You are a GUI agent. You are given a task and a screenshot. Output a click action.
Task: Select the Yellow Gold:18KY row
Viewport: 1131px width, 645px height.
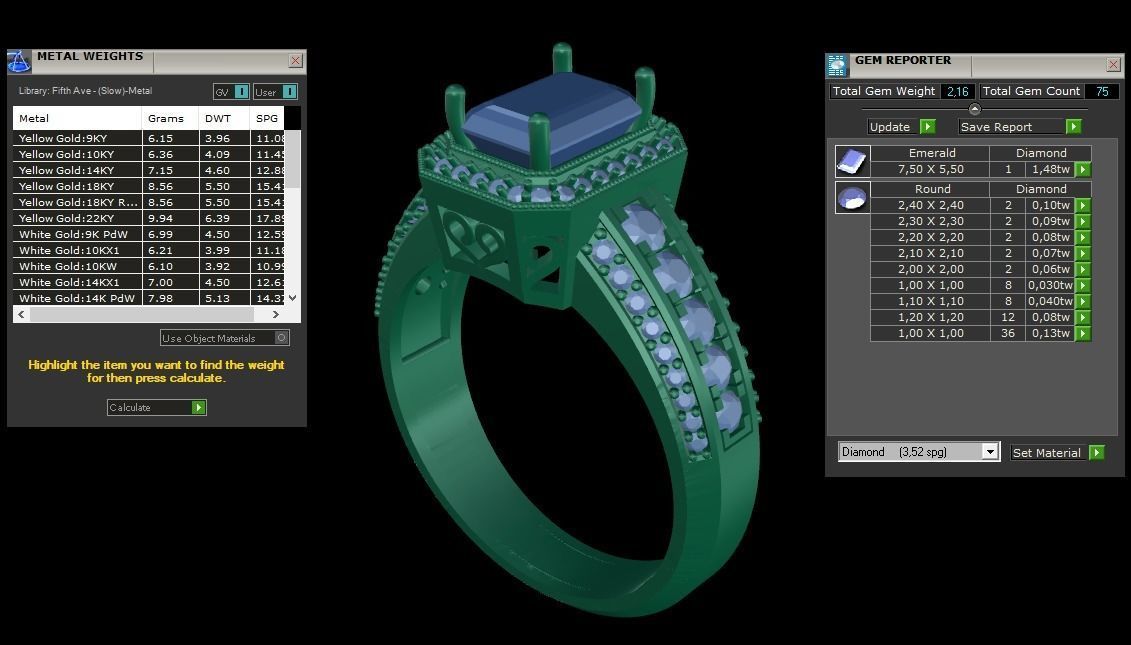coord(149,186)
